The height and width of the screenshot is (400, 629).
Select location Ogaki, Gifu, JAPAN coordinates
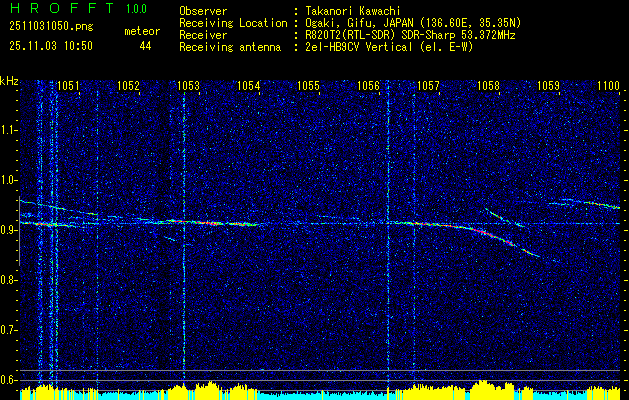pos(412,23)
